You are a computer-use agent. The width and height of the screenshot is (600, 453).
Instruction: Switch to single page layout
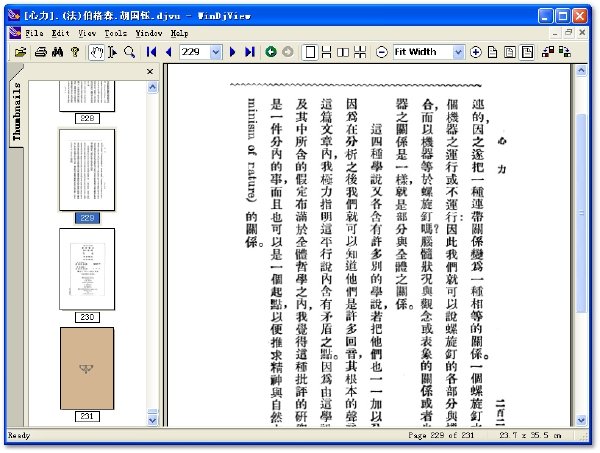click(310, 52)
